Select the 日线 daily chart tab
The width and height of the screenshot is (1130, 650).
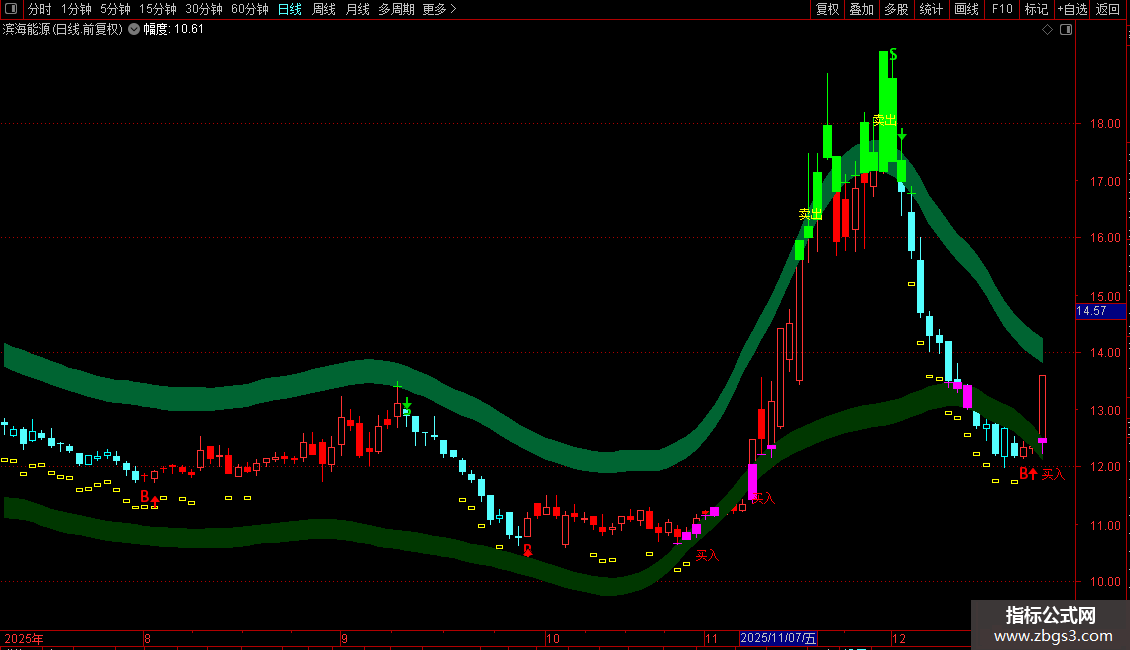coord(290,9)
